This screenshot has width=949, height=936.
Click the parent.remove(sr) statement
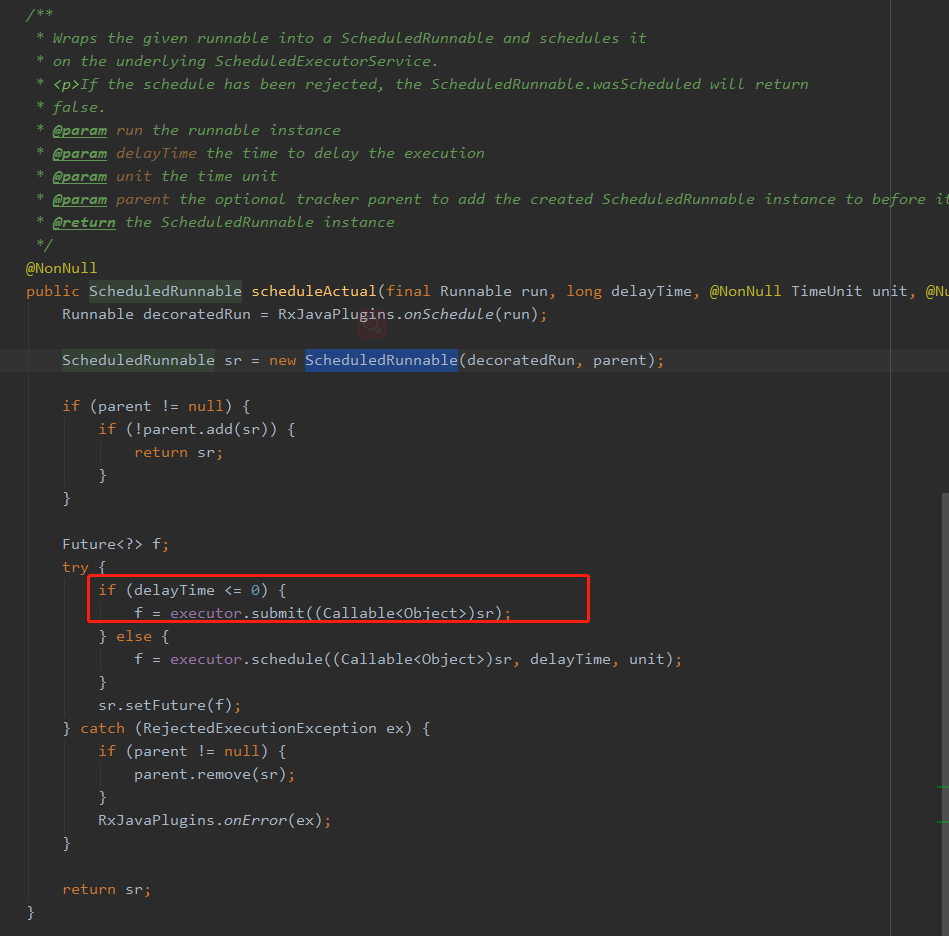214,774
